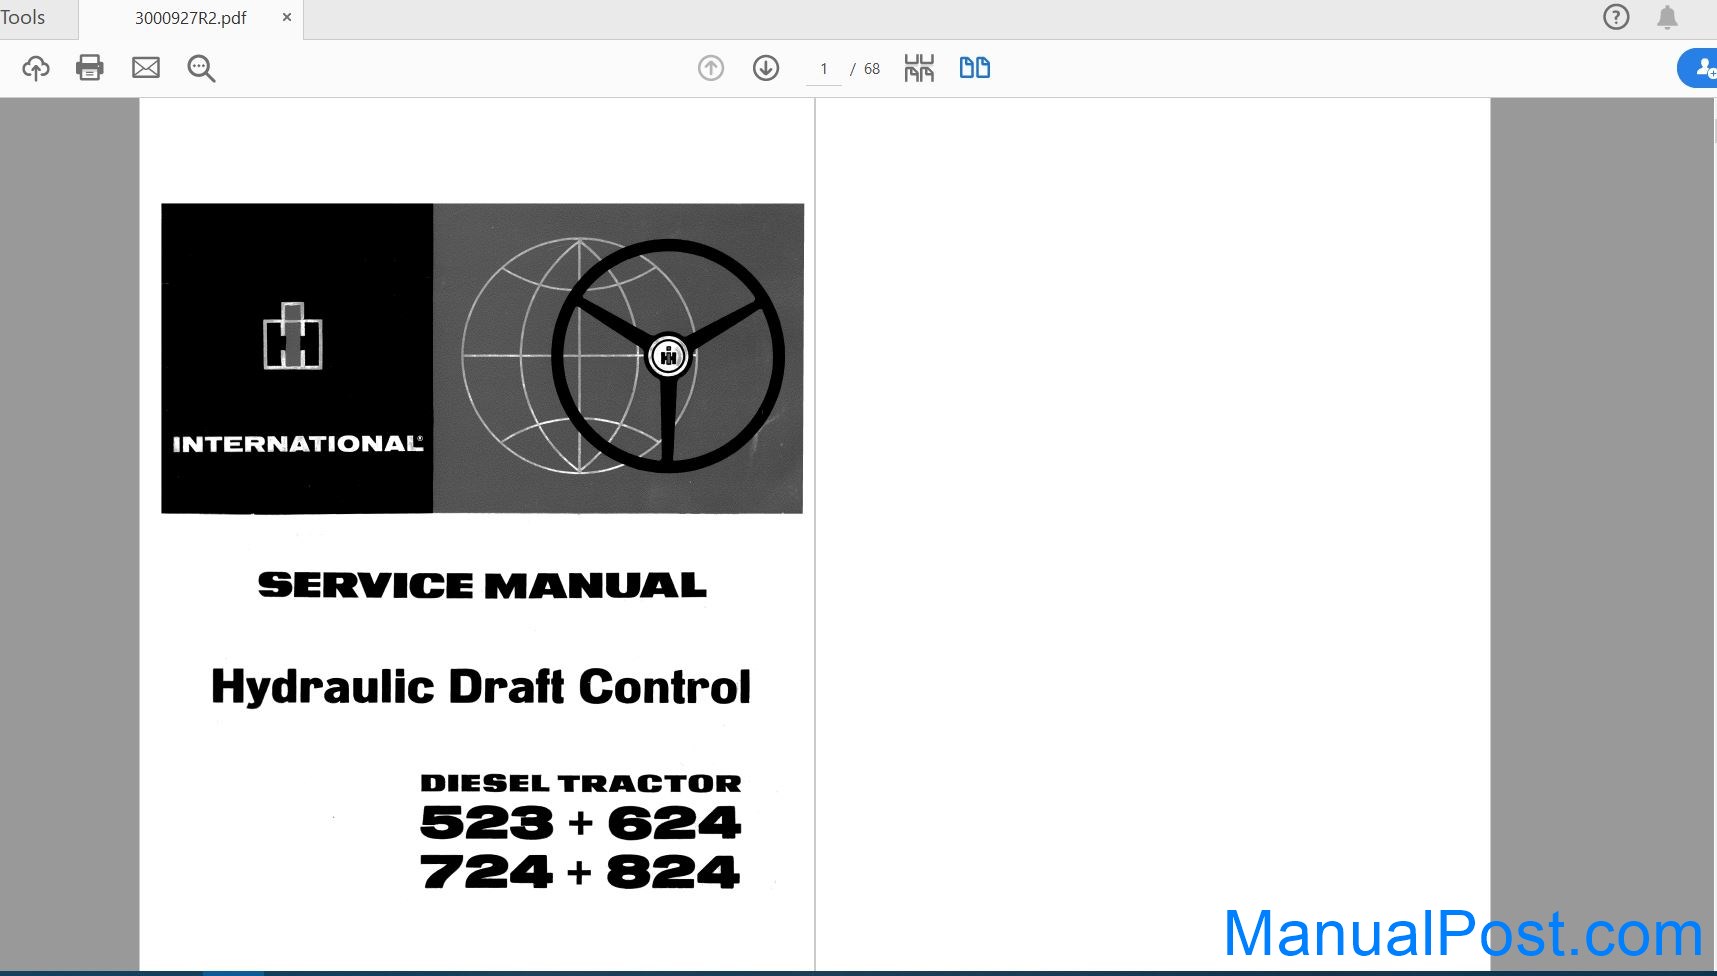Click the Hydraulic Draft Control title
The image size is (1717, 976).
(481, 687)
